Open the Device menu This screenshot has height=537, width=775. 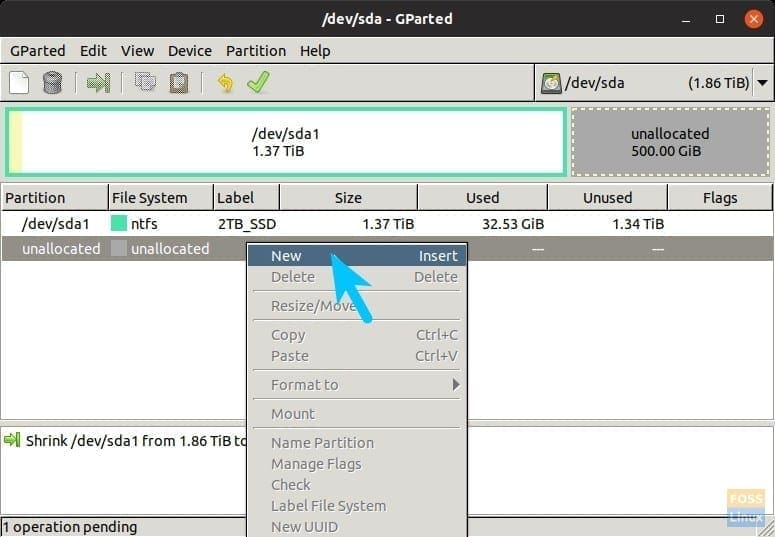point(189,51)
